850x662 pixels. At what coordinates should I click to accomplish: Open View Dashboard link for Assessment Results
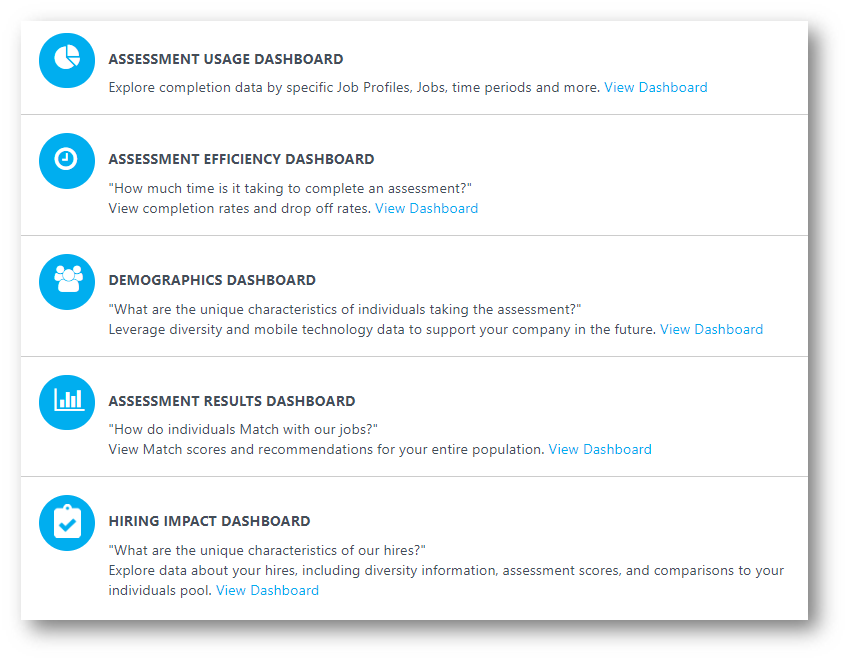pos(600,449)
